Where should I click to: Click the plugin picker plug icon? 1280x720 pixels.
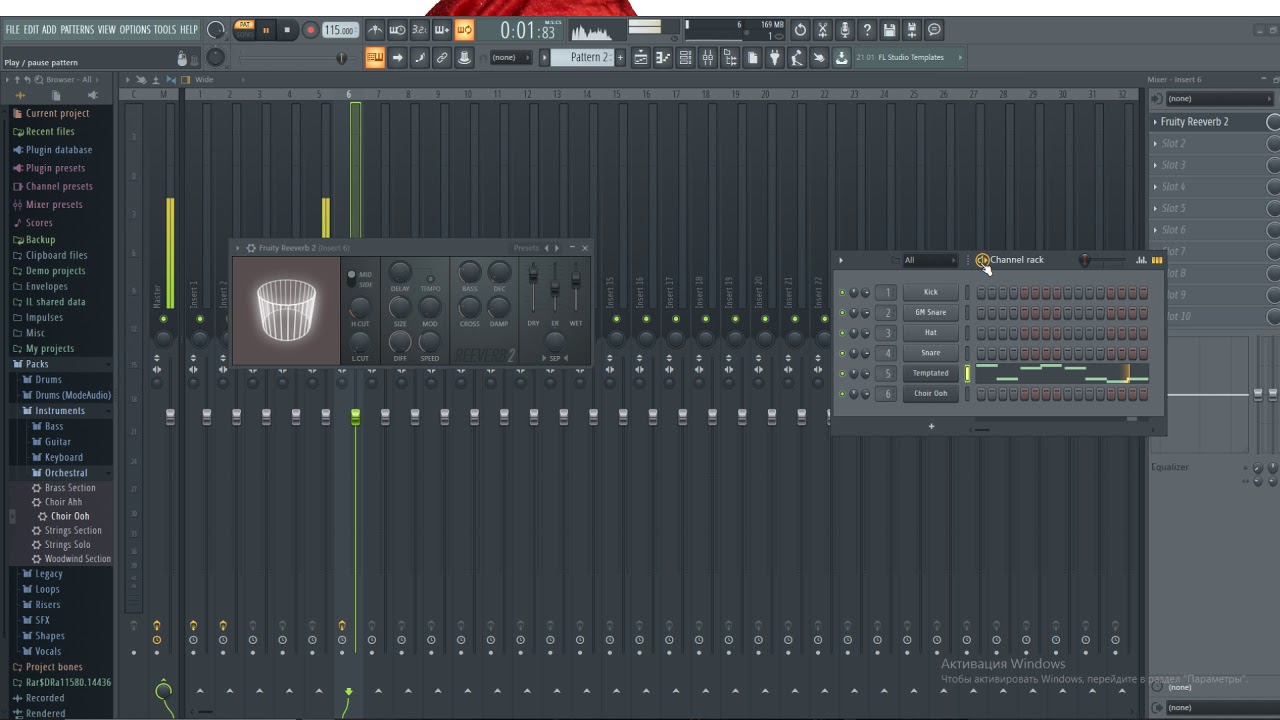(774, 58)
